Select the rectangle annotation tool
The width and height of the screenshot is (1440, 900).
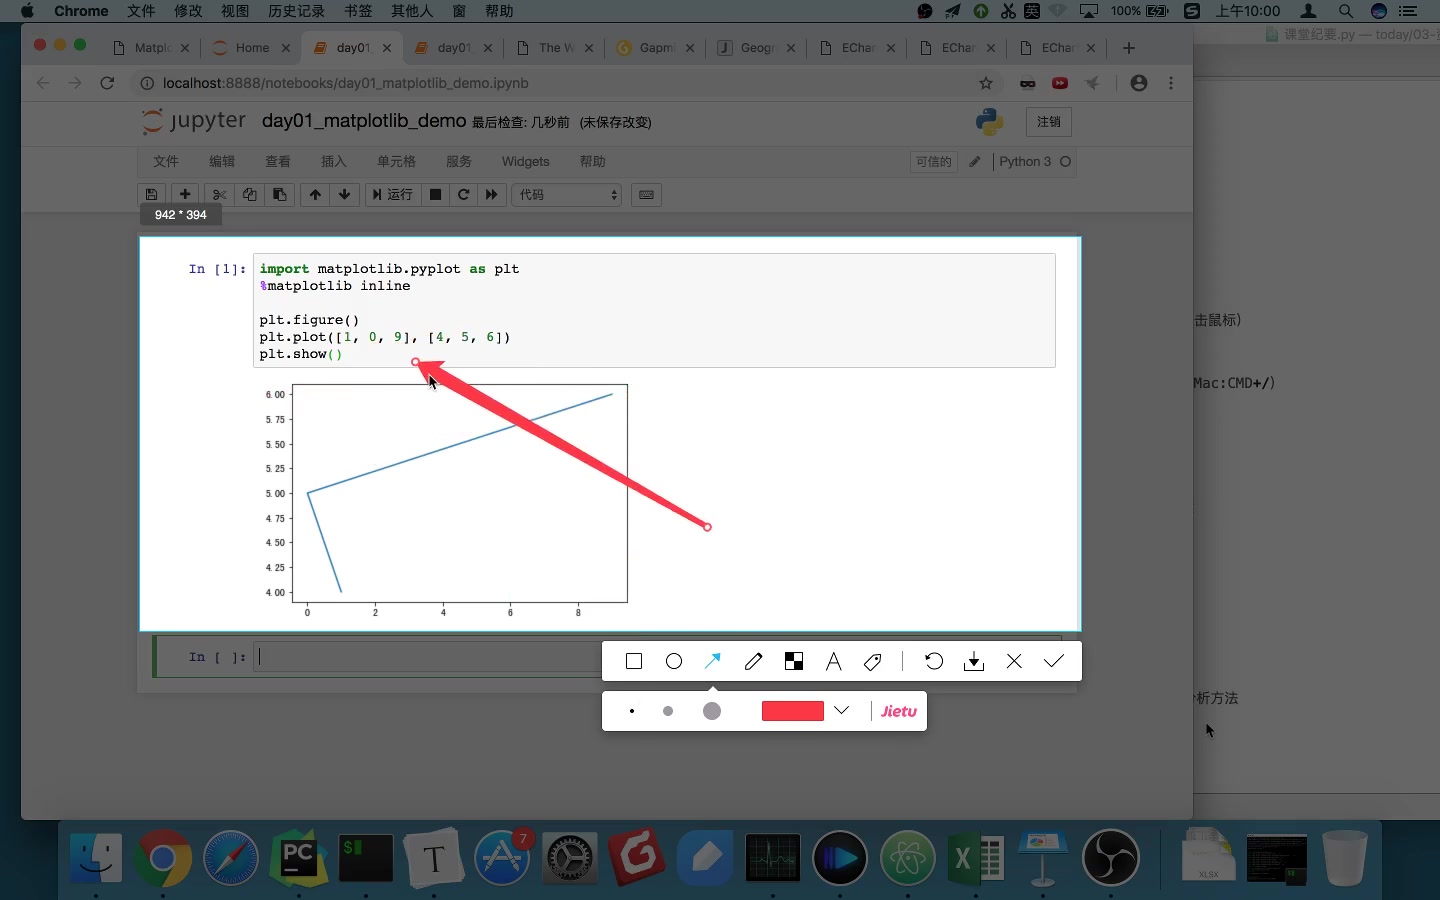[633, 661]
